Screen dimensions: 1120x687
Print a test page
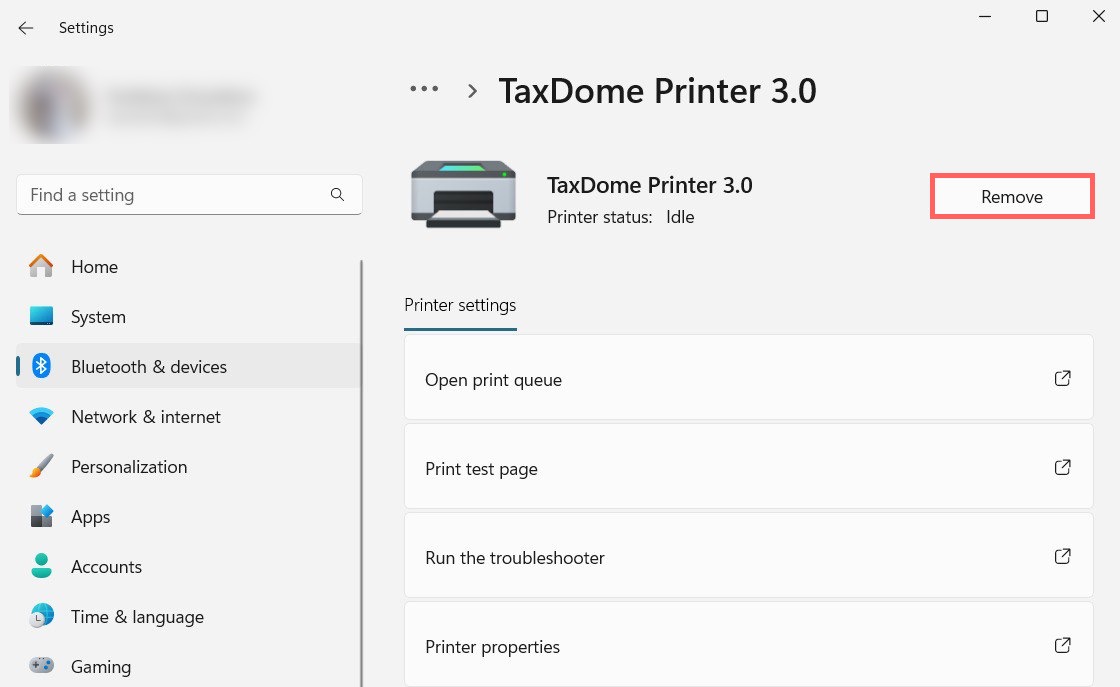pyautogui.click(x=748, y=469)
